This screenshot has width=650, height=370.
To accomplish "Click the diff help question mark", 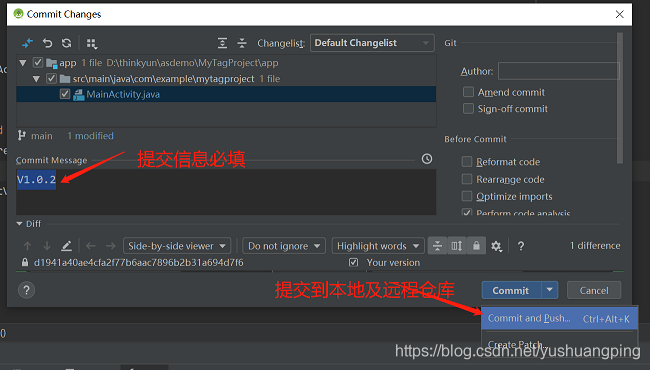I will tap(521, 246).
